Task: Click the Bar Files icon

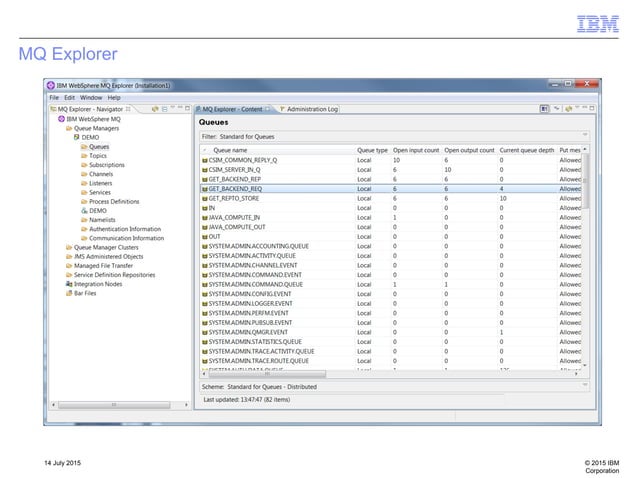Action: [69, 293]
